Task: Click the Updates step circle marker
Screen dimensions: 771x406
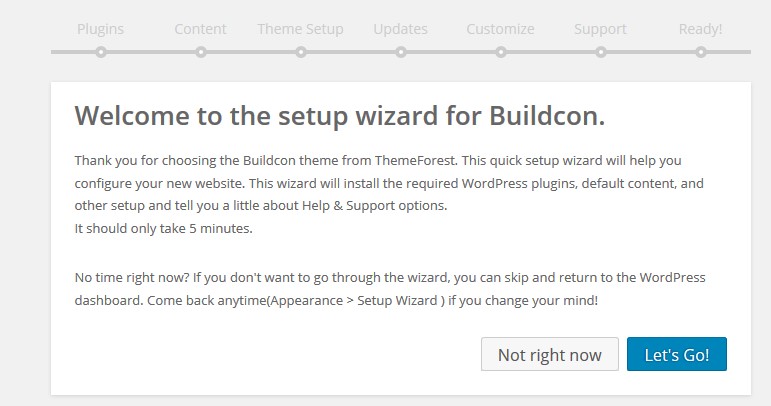Action: point(401,52)
